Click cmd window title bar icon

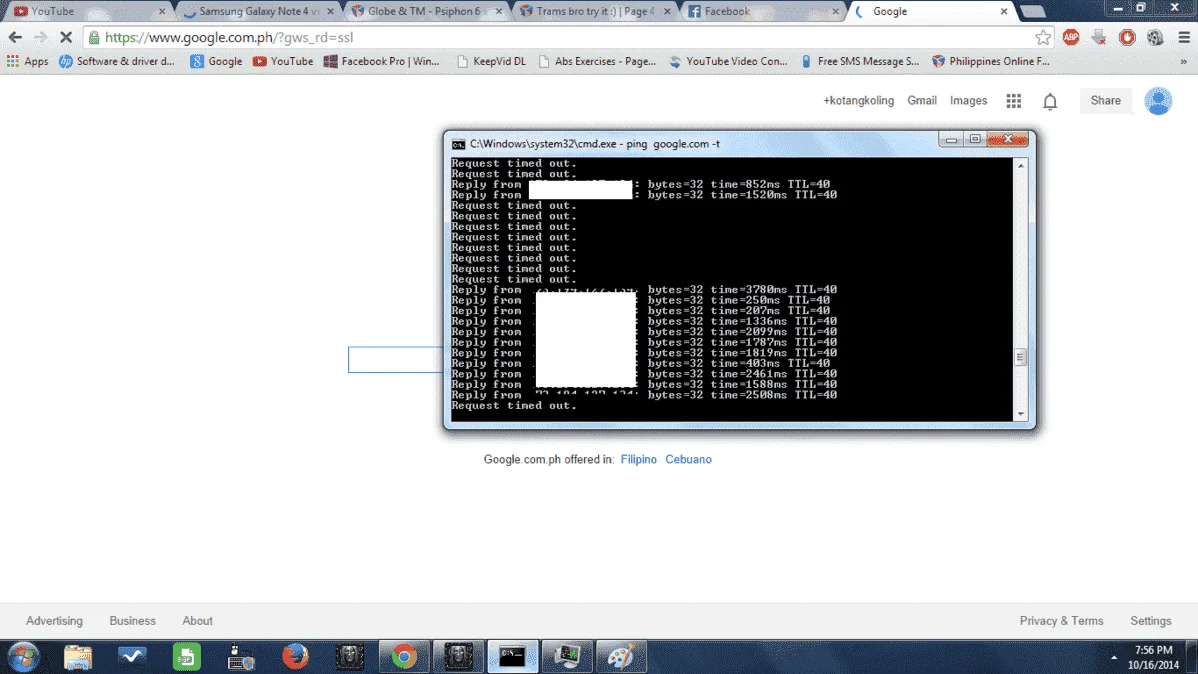click(458, 144)
